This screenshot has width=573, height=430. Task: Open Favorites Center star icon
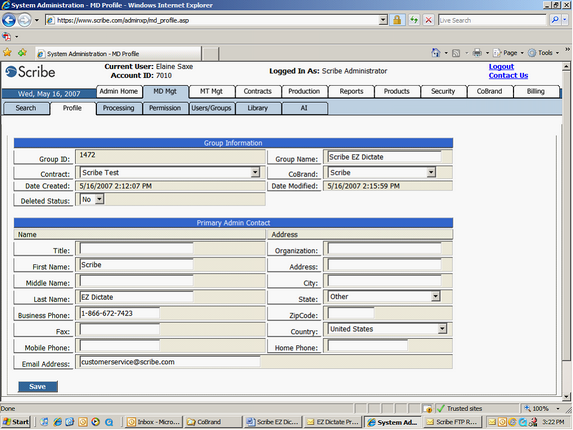pyautogui.click(x=7, y=53)
